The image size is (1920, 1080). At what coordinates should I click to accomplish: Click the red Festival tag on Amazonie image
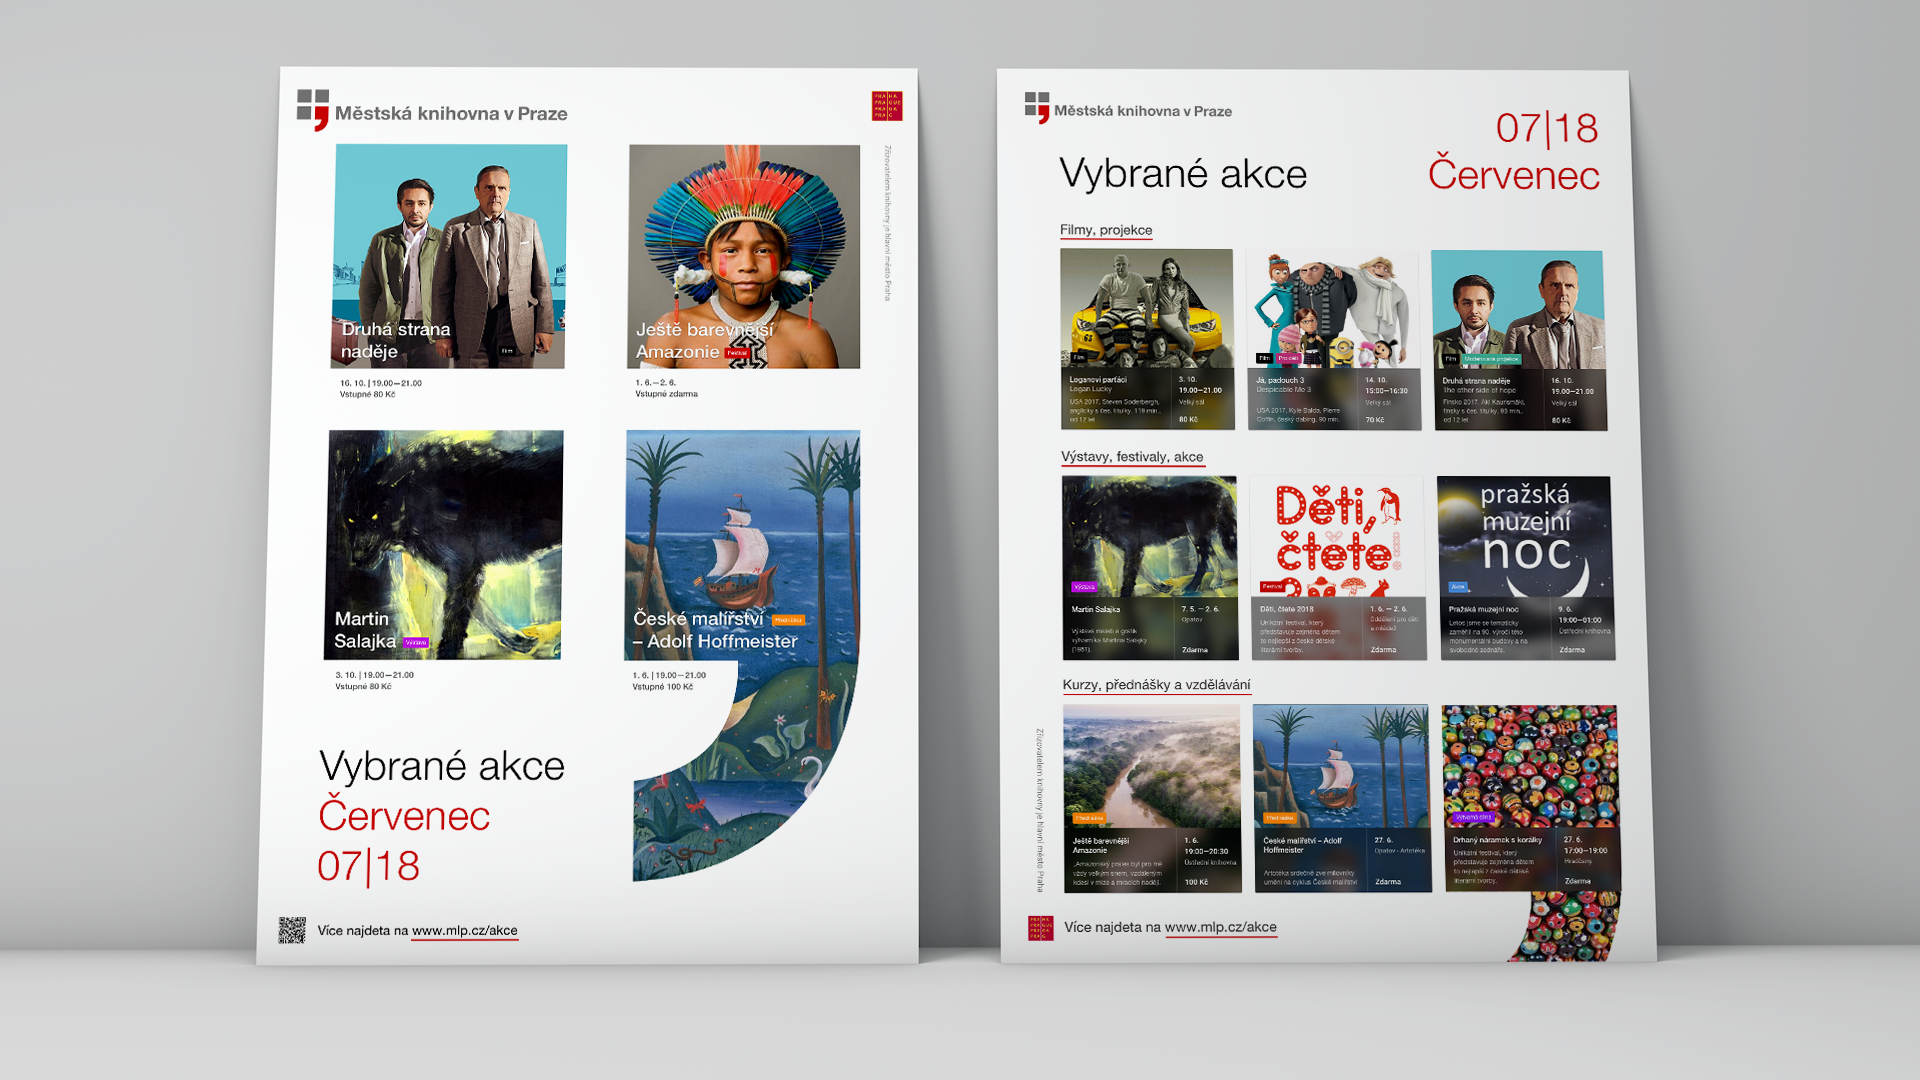[737, 353]
